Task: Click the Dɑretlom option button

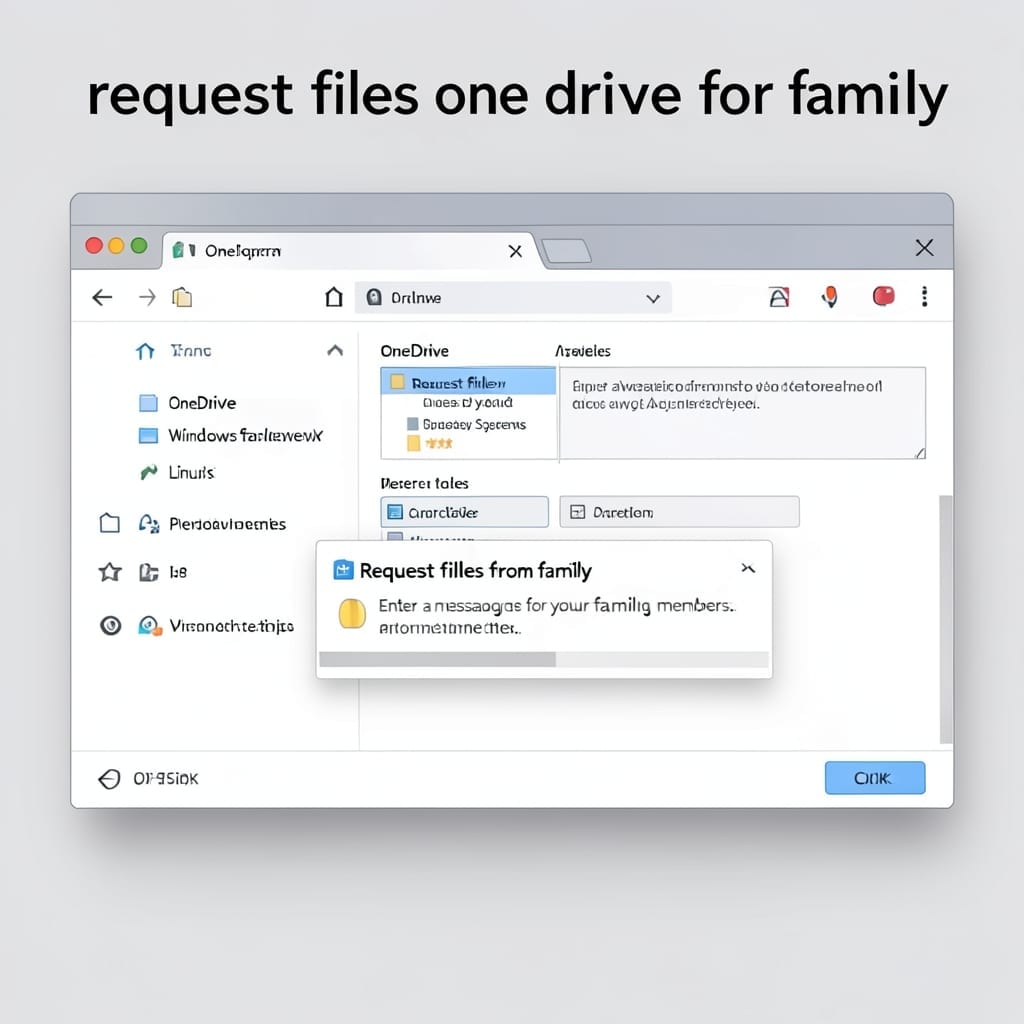Action: (x=679, y=512)
